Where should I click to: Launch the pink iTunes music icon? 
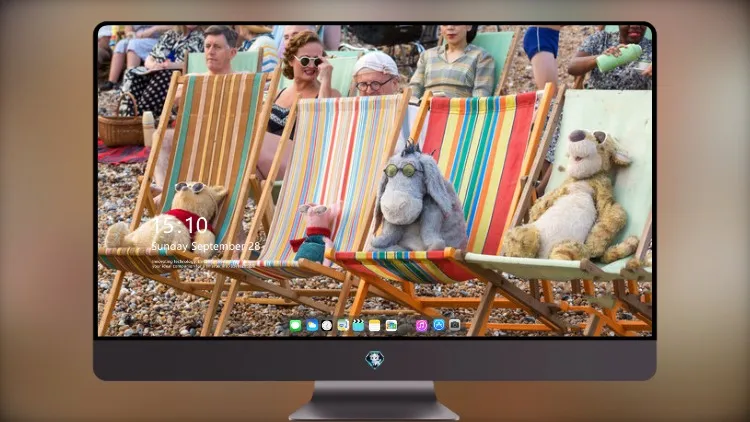[421, 326]
